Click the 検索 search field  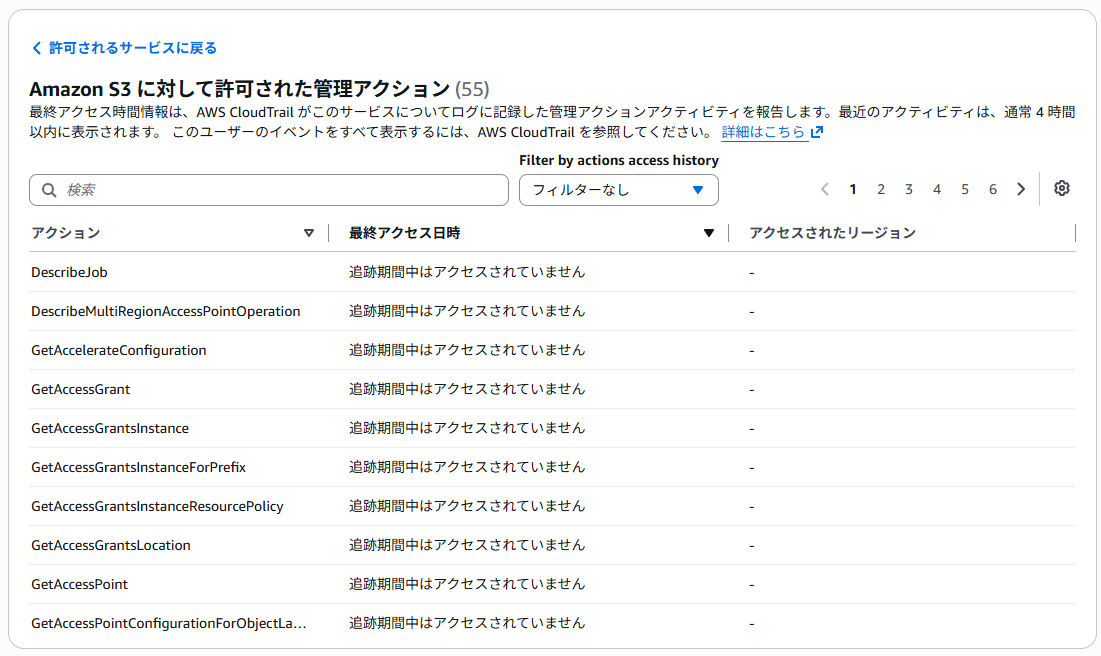click(269, 190)
